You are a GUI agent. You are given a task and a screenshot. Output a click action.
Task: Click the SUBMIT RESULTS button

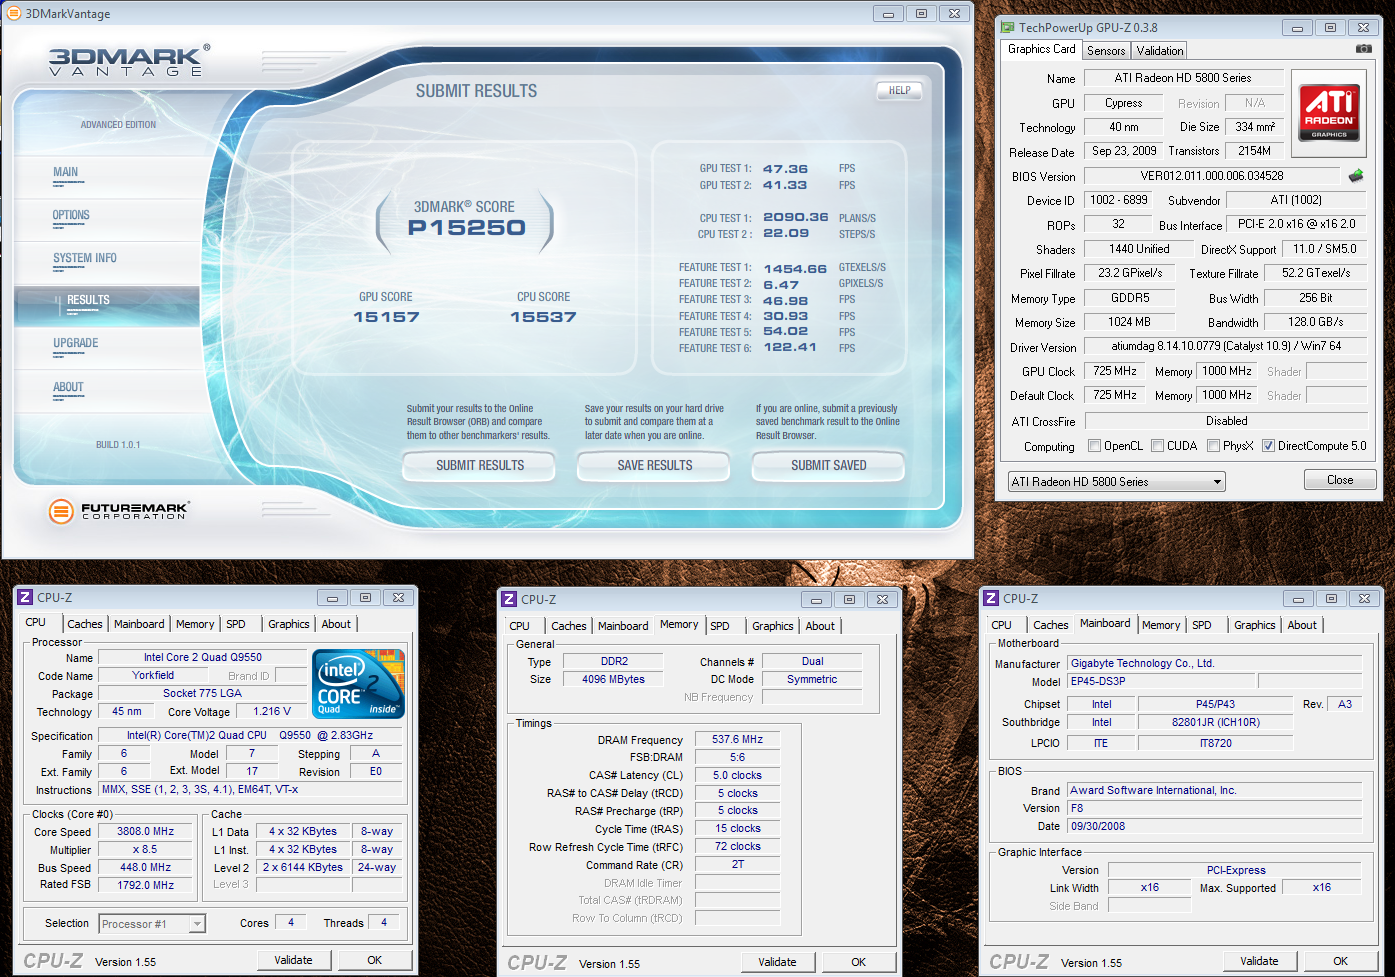click(479, 465)
